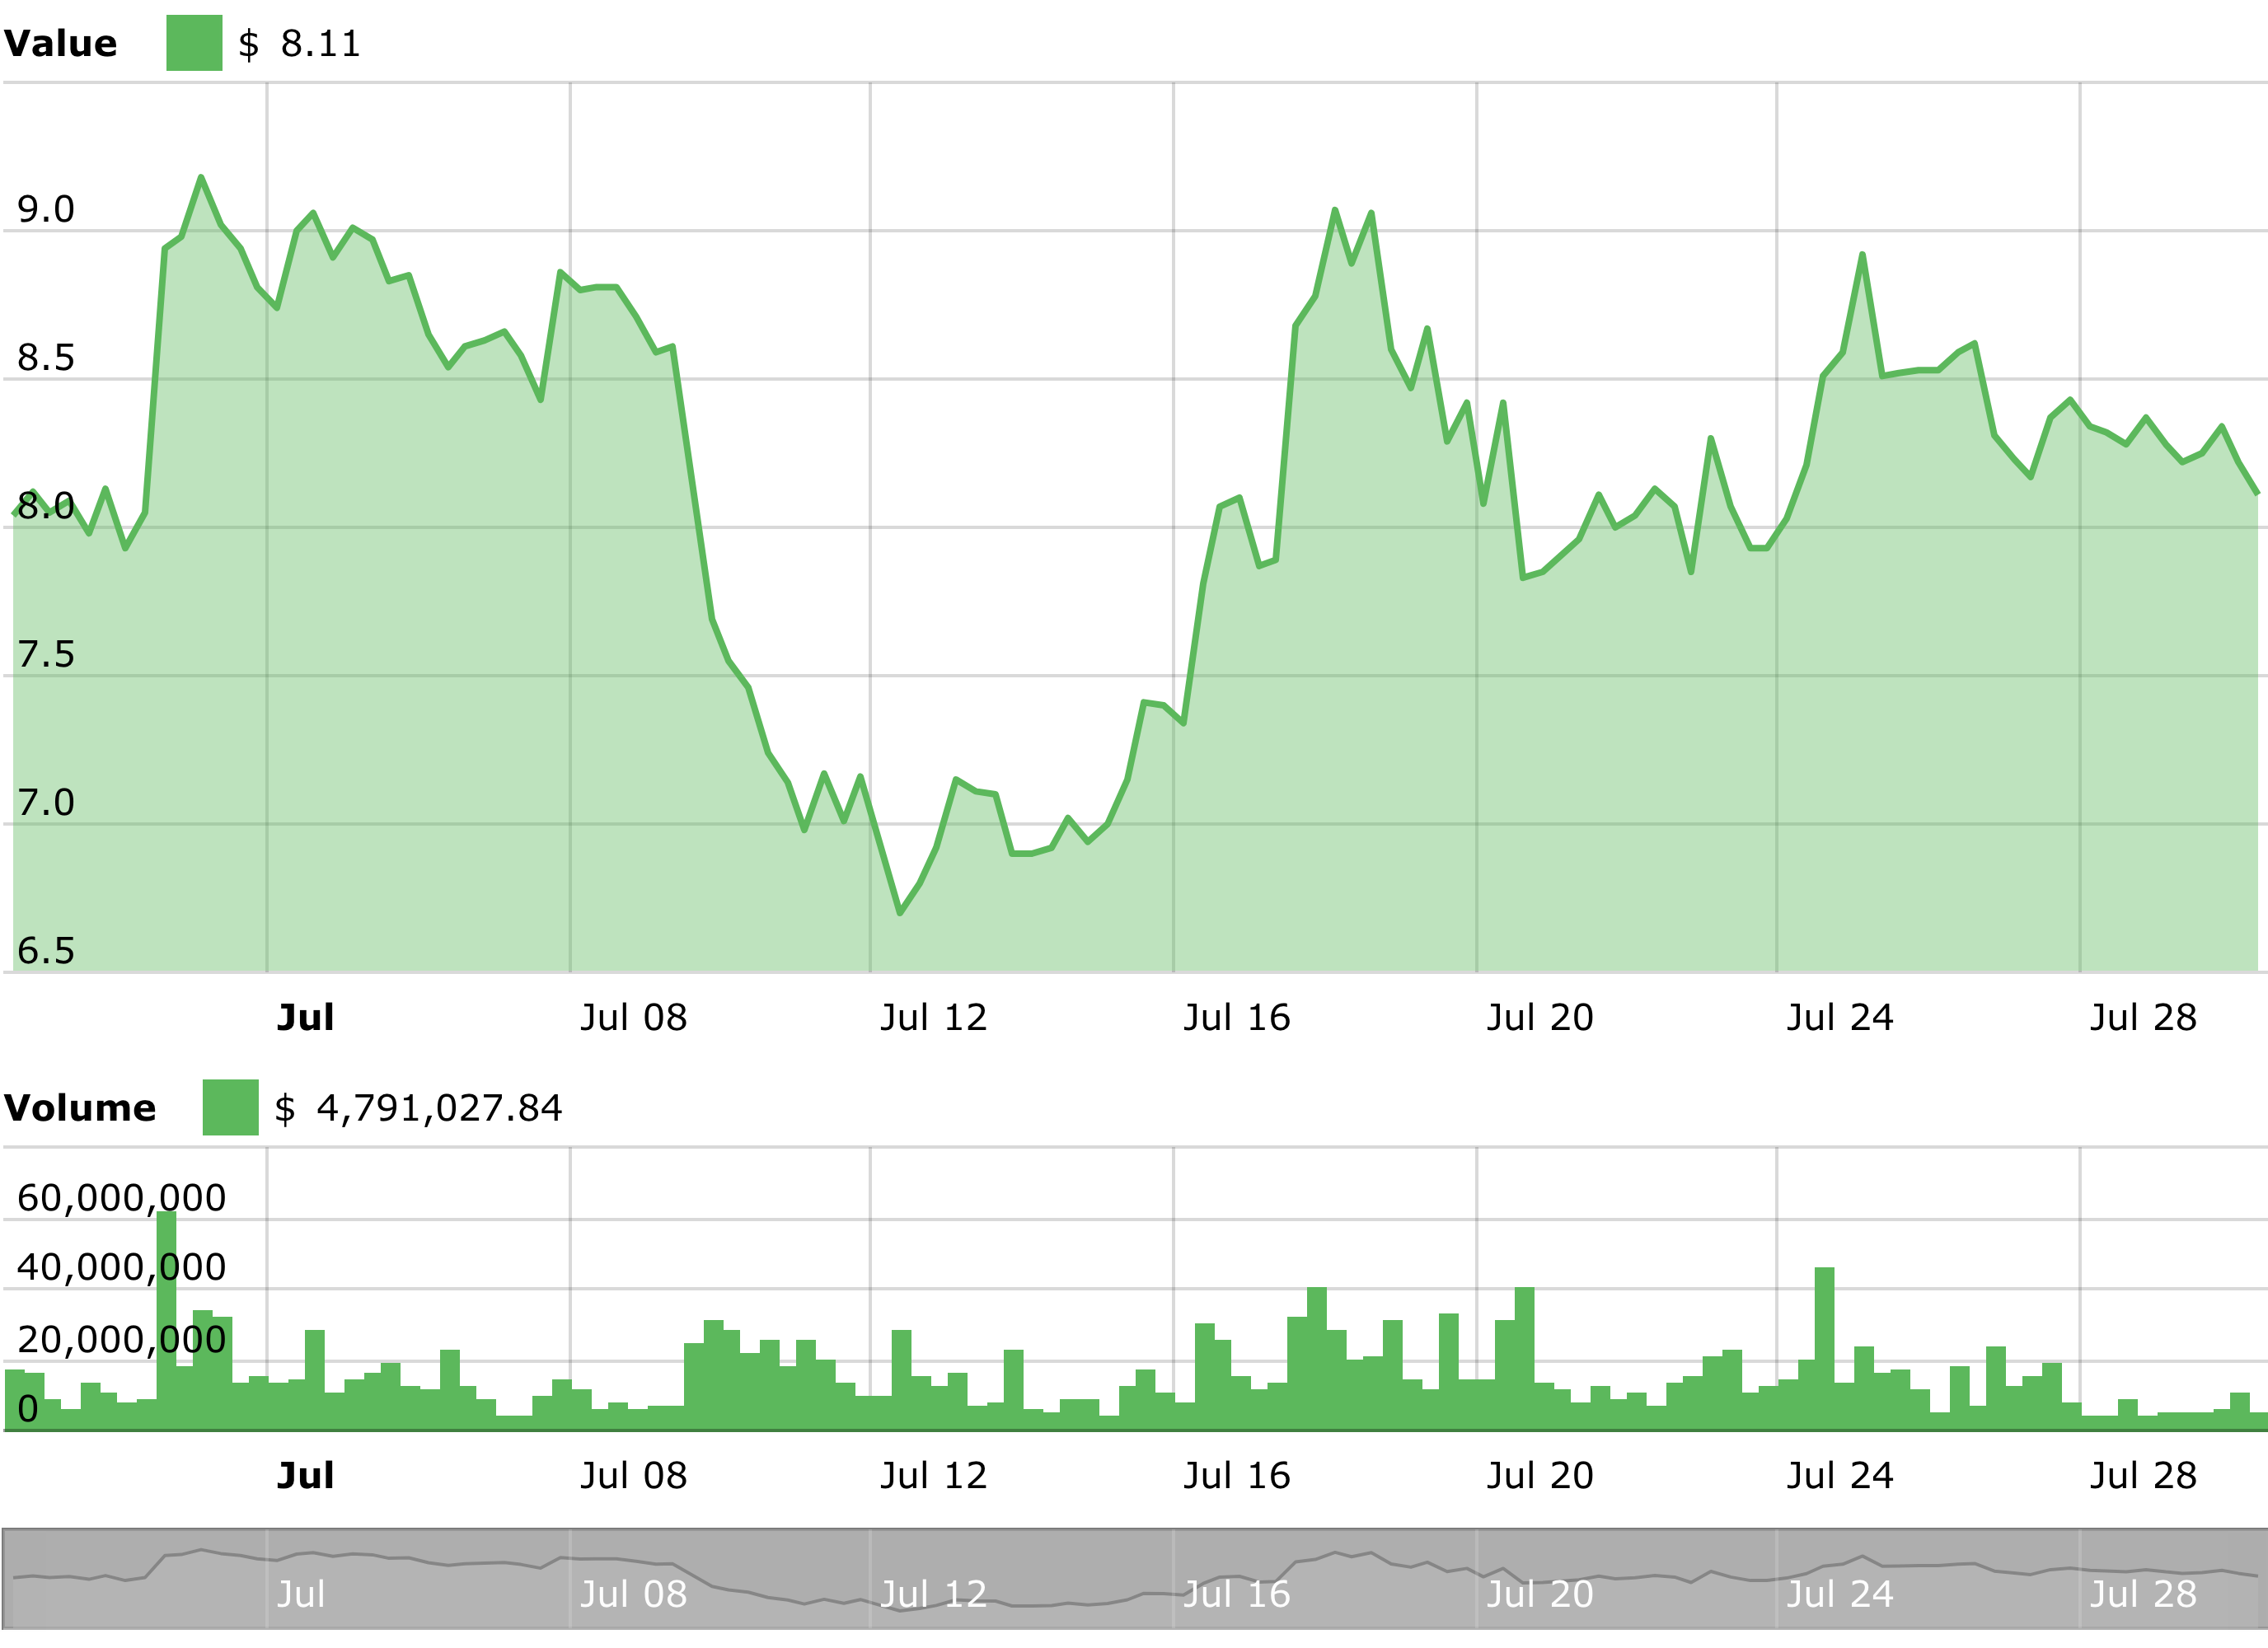Image resolution: width=2268 pixels, height=1648 pixels.
Task: Click the green Value legend swatch
Action: pos(194,43)
